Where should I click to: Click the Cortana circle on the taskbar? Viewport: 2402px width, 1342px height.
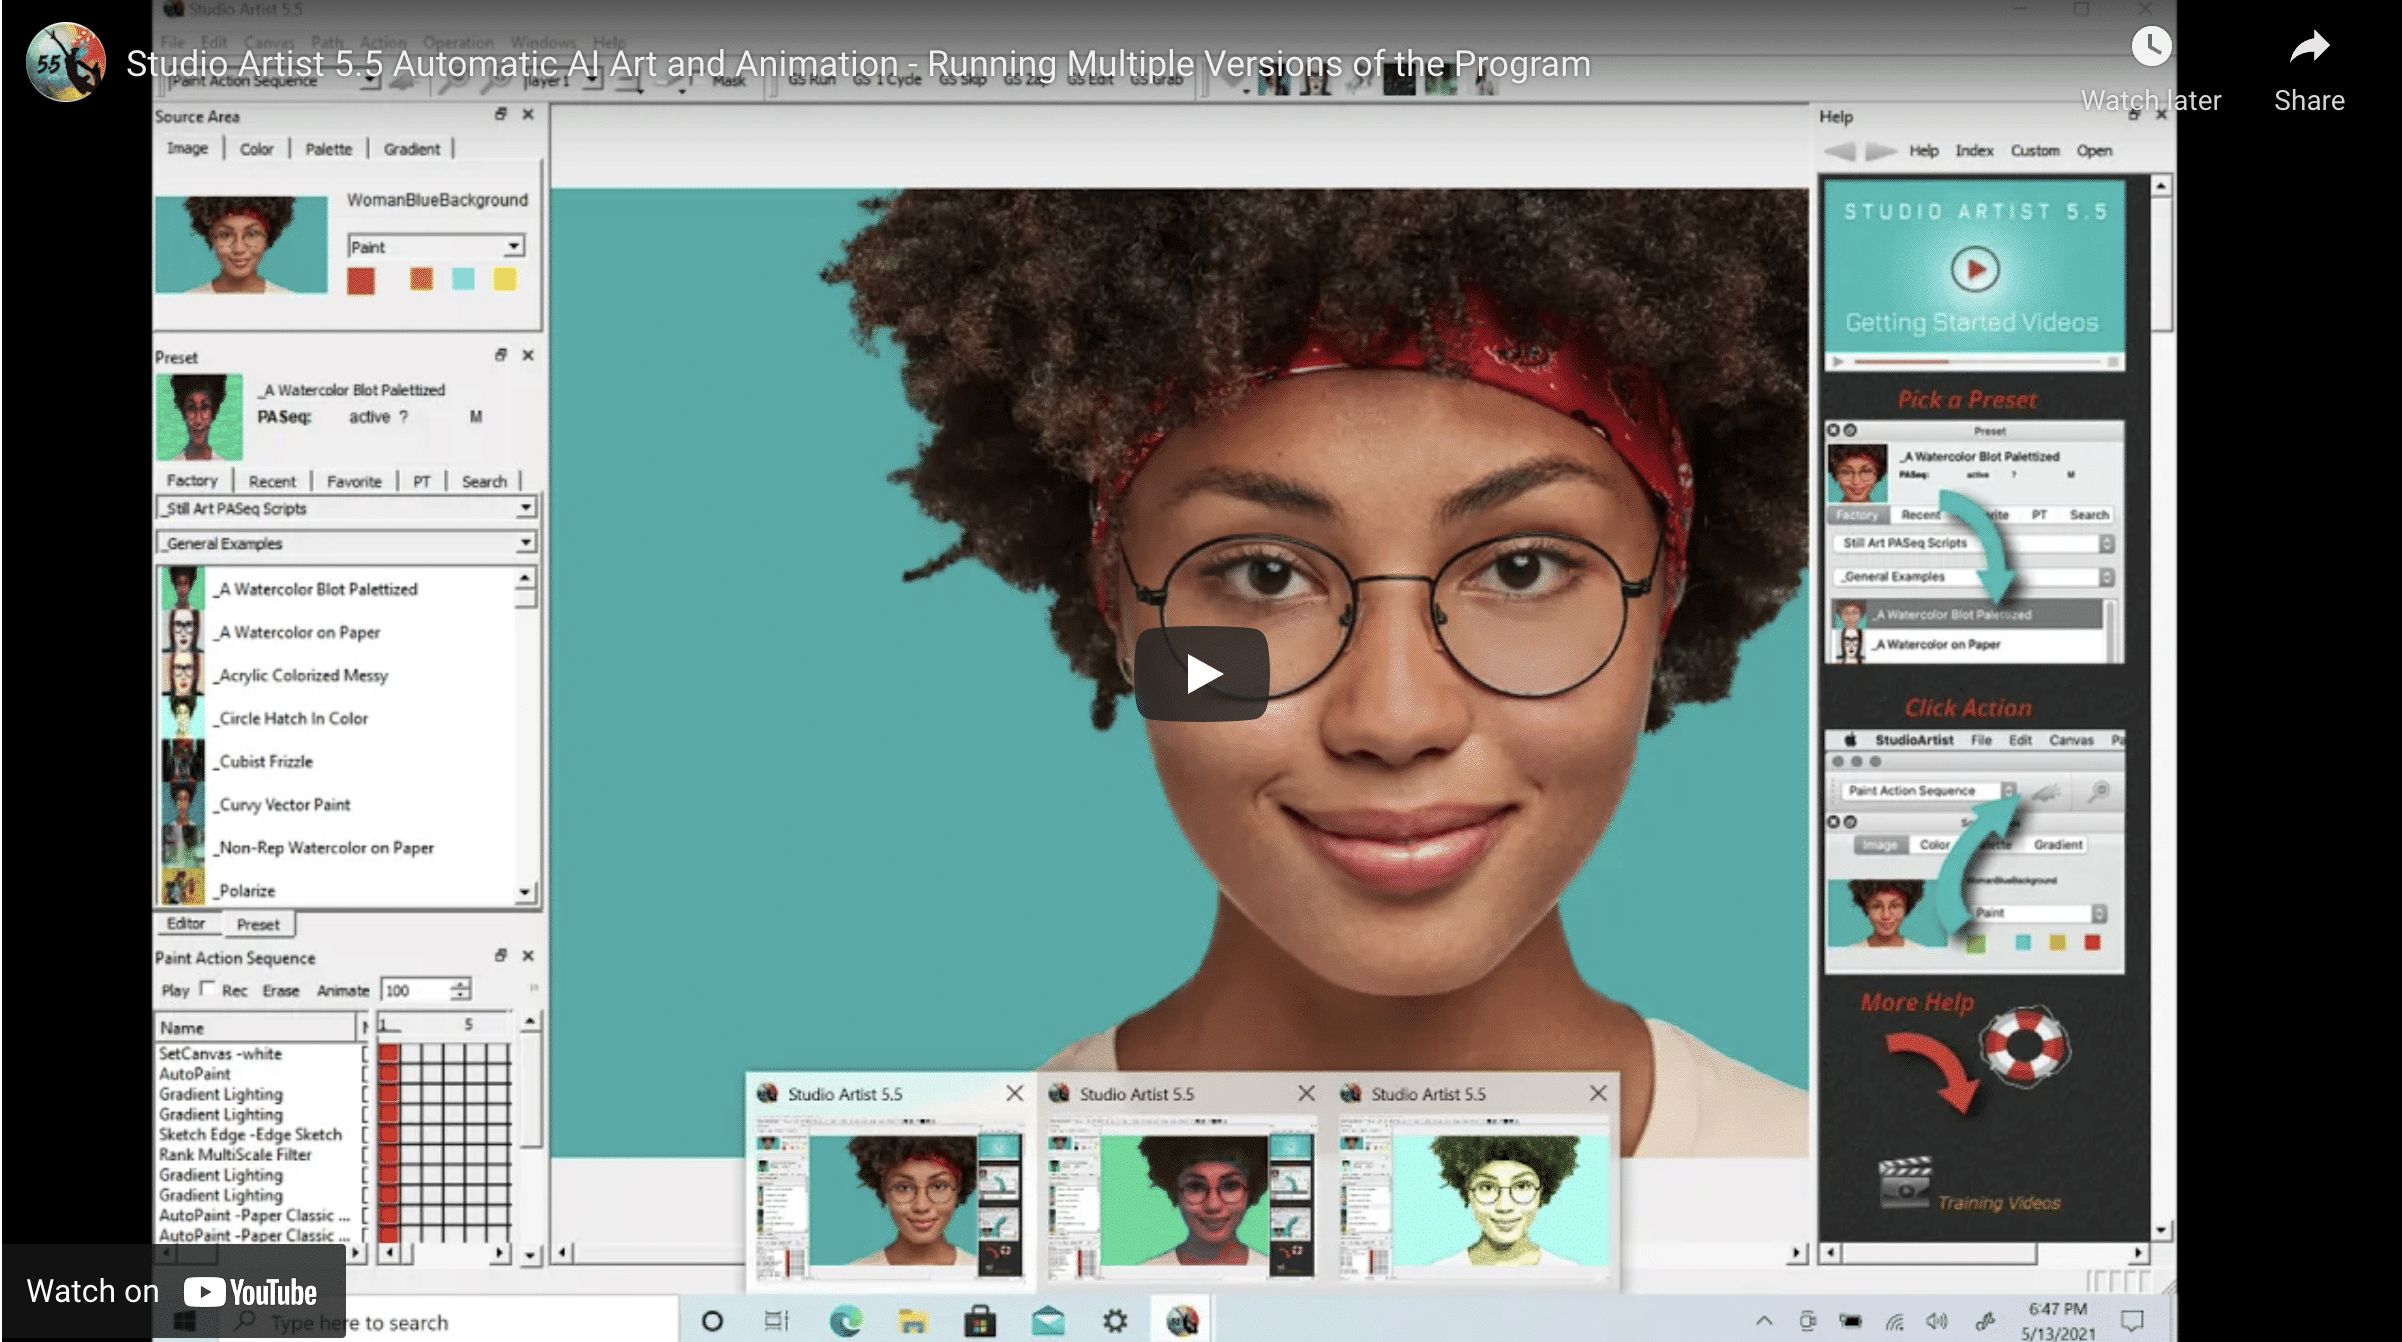[712, 1321]
